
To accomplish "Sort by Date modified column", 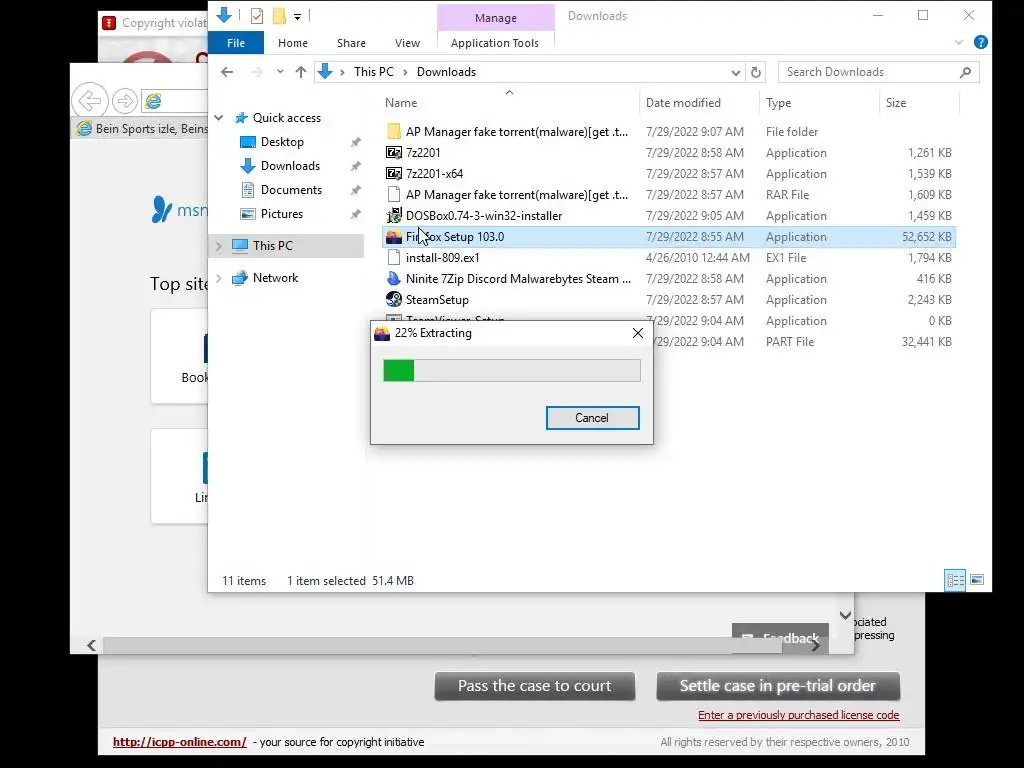I will pyautogui.click(x=683, y=103).
